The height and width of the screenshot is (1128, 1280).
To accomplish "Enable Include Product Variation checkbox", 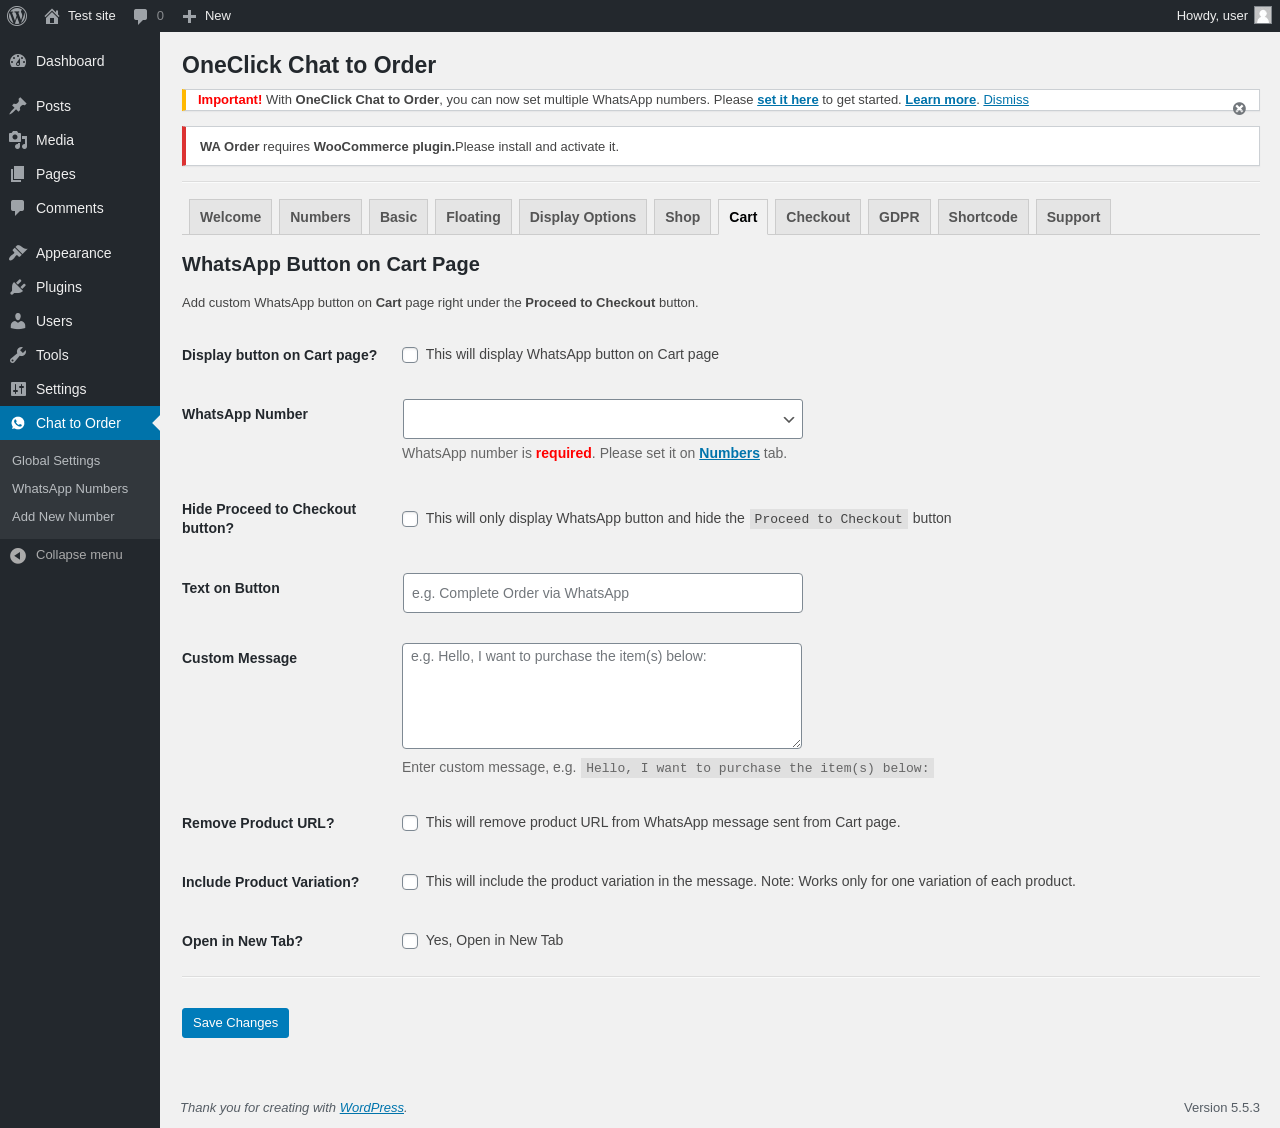I will [410, 882].
